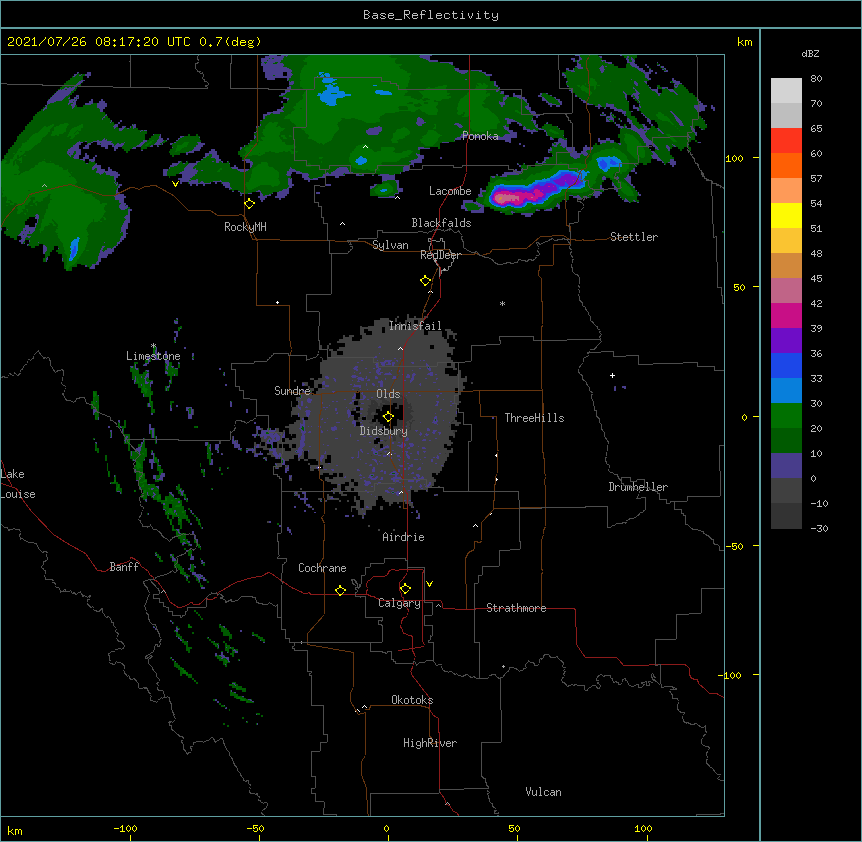The width and height of the screenshot is (862, 842).
Task: Select the Banff label
Action: pyautogui.click(x=124, y=567)
